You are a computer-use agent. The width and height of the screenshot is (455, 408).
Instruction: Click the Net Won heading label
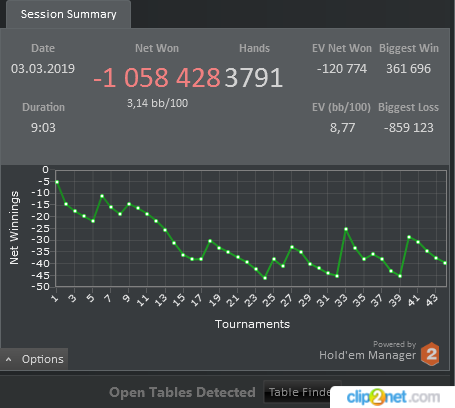tap(157, 48)
